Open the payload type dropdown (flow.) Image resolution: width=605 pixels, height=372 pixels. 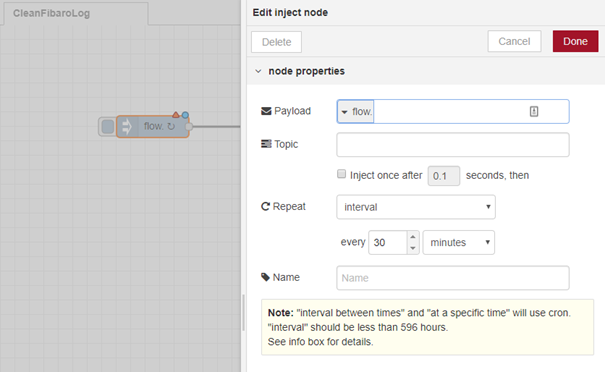click(x=355, y=112)
